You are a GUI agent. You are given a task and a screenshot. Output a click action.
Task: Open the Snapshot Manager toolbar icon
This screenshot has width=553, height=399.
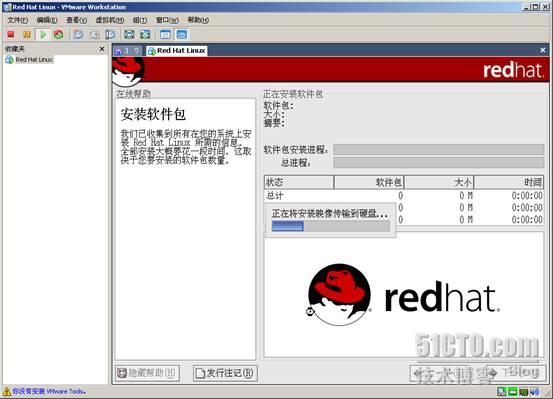110,34
